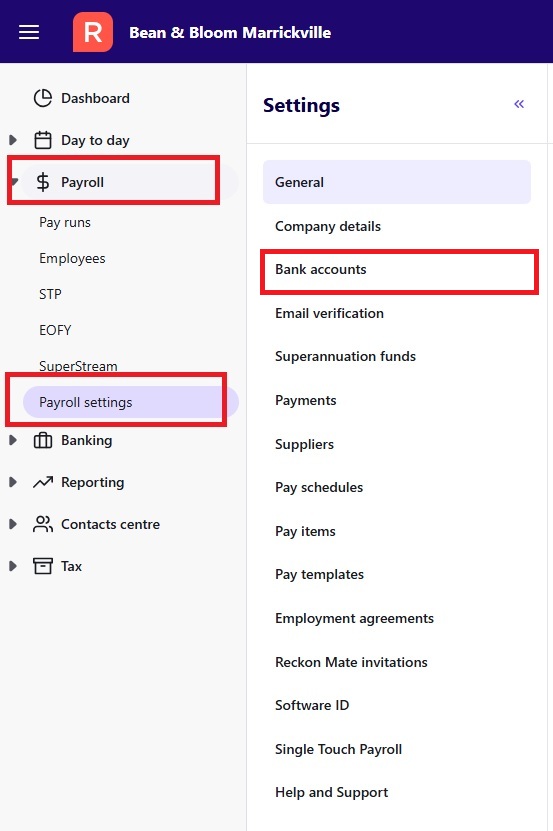The height and width of the screenshot is (831, 553).
Task: Open the hamburger menu icon
Action: (29, 32)
